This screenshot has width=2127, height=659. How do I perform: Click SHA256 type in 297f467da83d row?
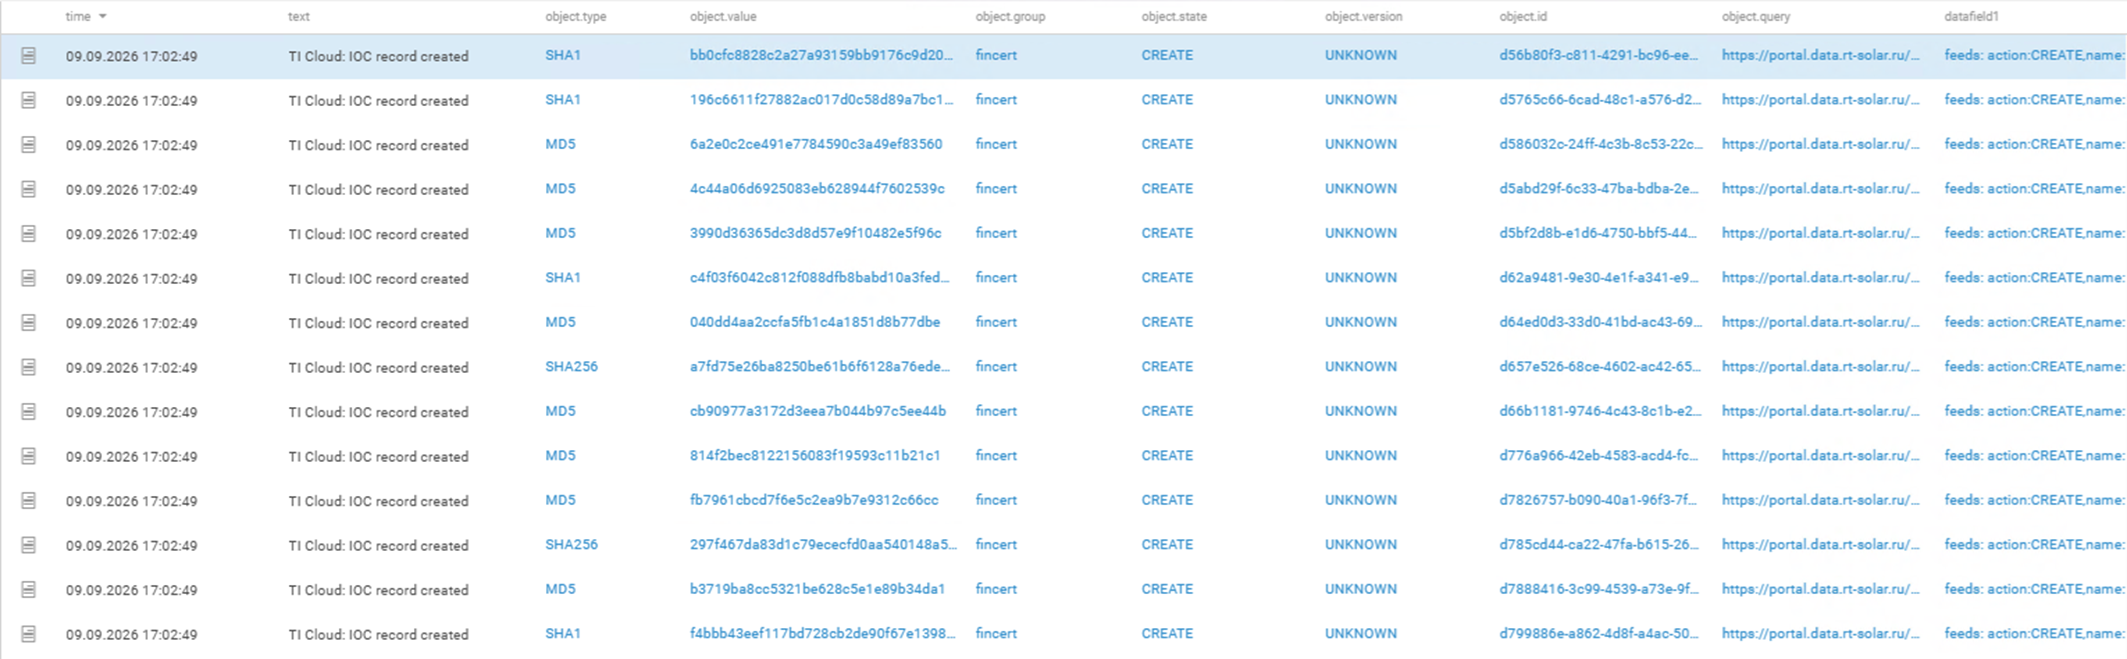pos(571,545)
